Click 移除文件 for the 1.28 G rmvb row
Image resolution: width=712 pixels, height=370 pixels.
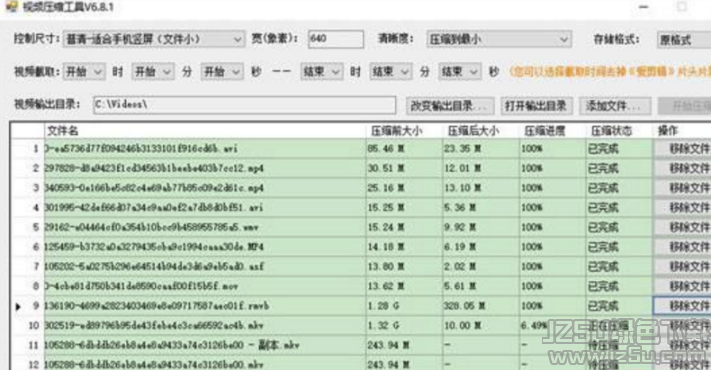(682, 306)
